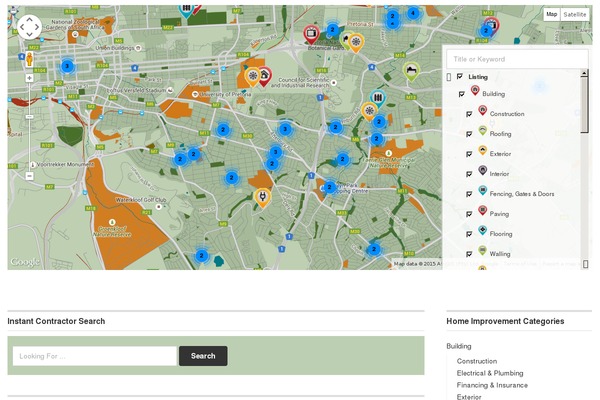Image resolution: width=600 pixels, height=400 pixels.
Task: Toggle the Interior checkbox
Action: (469, 174)
